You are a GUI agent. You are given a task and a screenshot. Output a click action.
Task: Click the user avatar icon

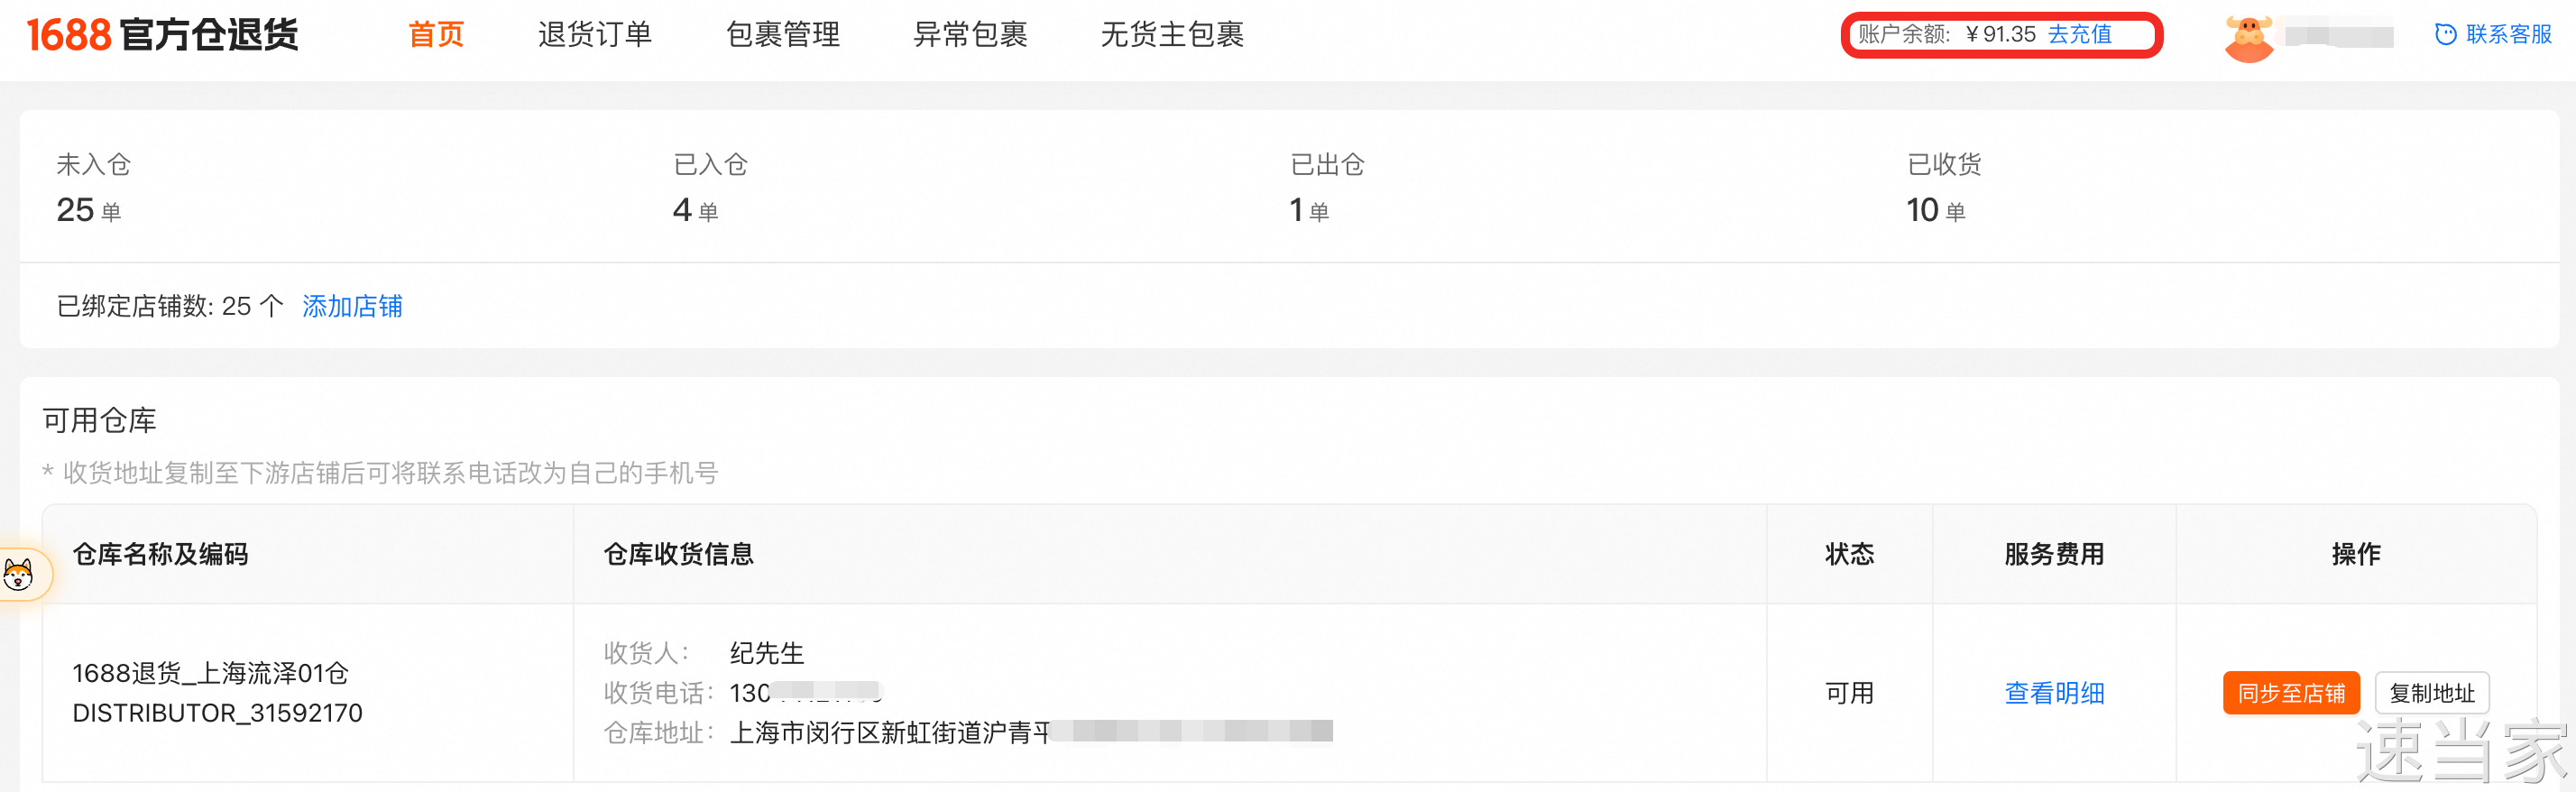tap(2248, 38)
